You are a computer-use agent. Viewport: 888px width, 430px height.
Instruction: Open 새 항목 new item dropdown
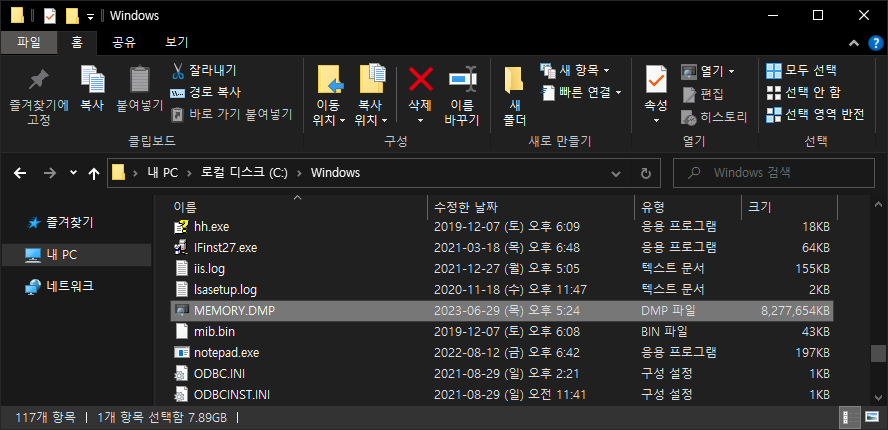click(x=575, y=70)
